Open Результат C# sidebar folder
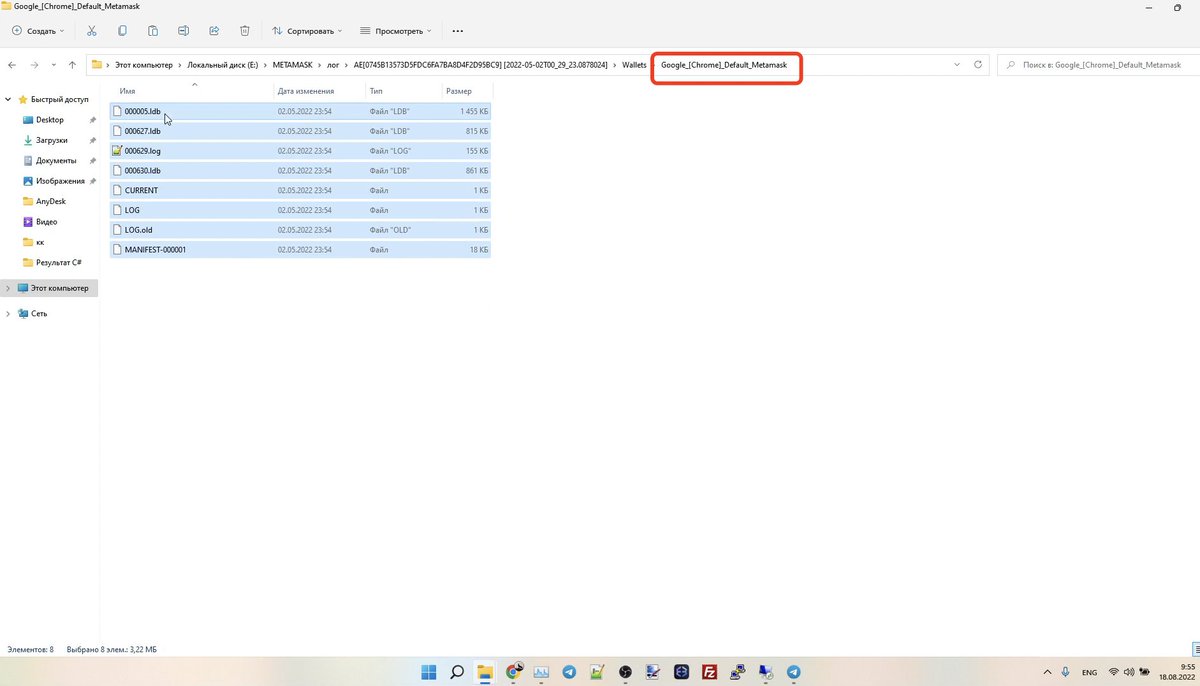 click(x=58, y=263)
